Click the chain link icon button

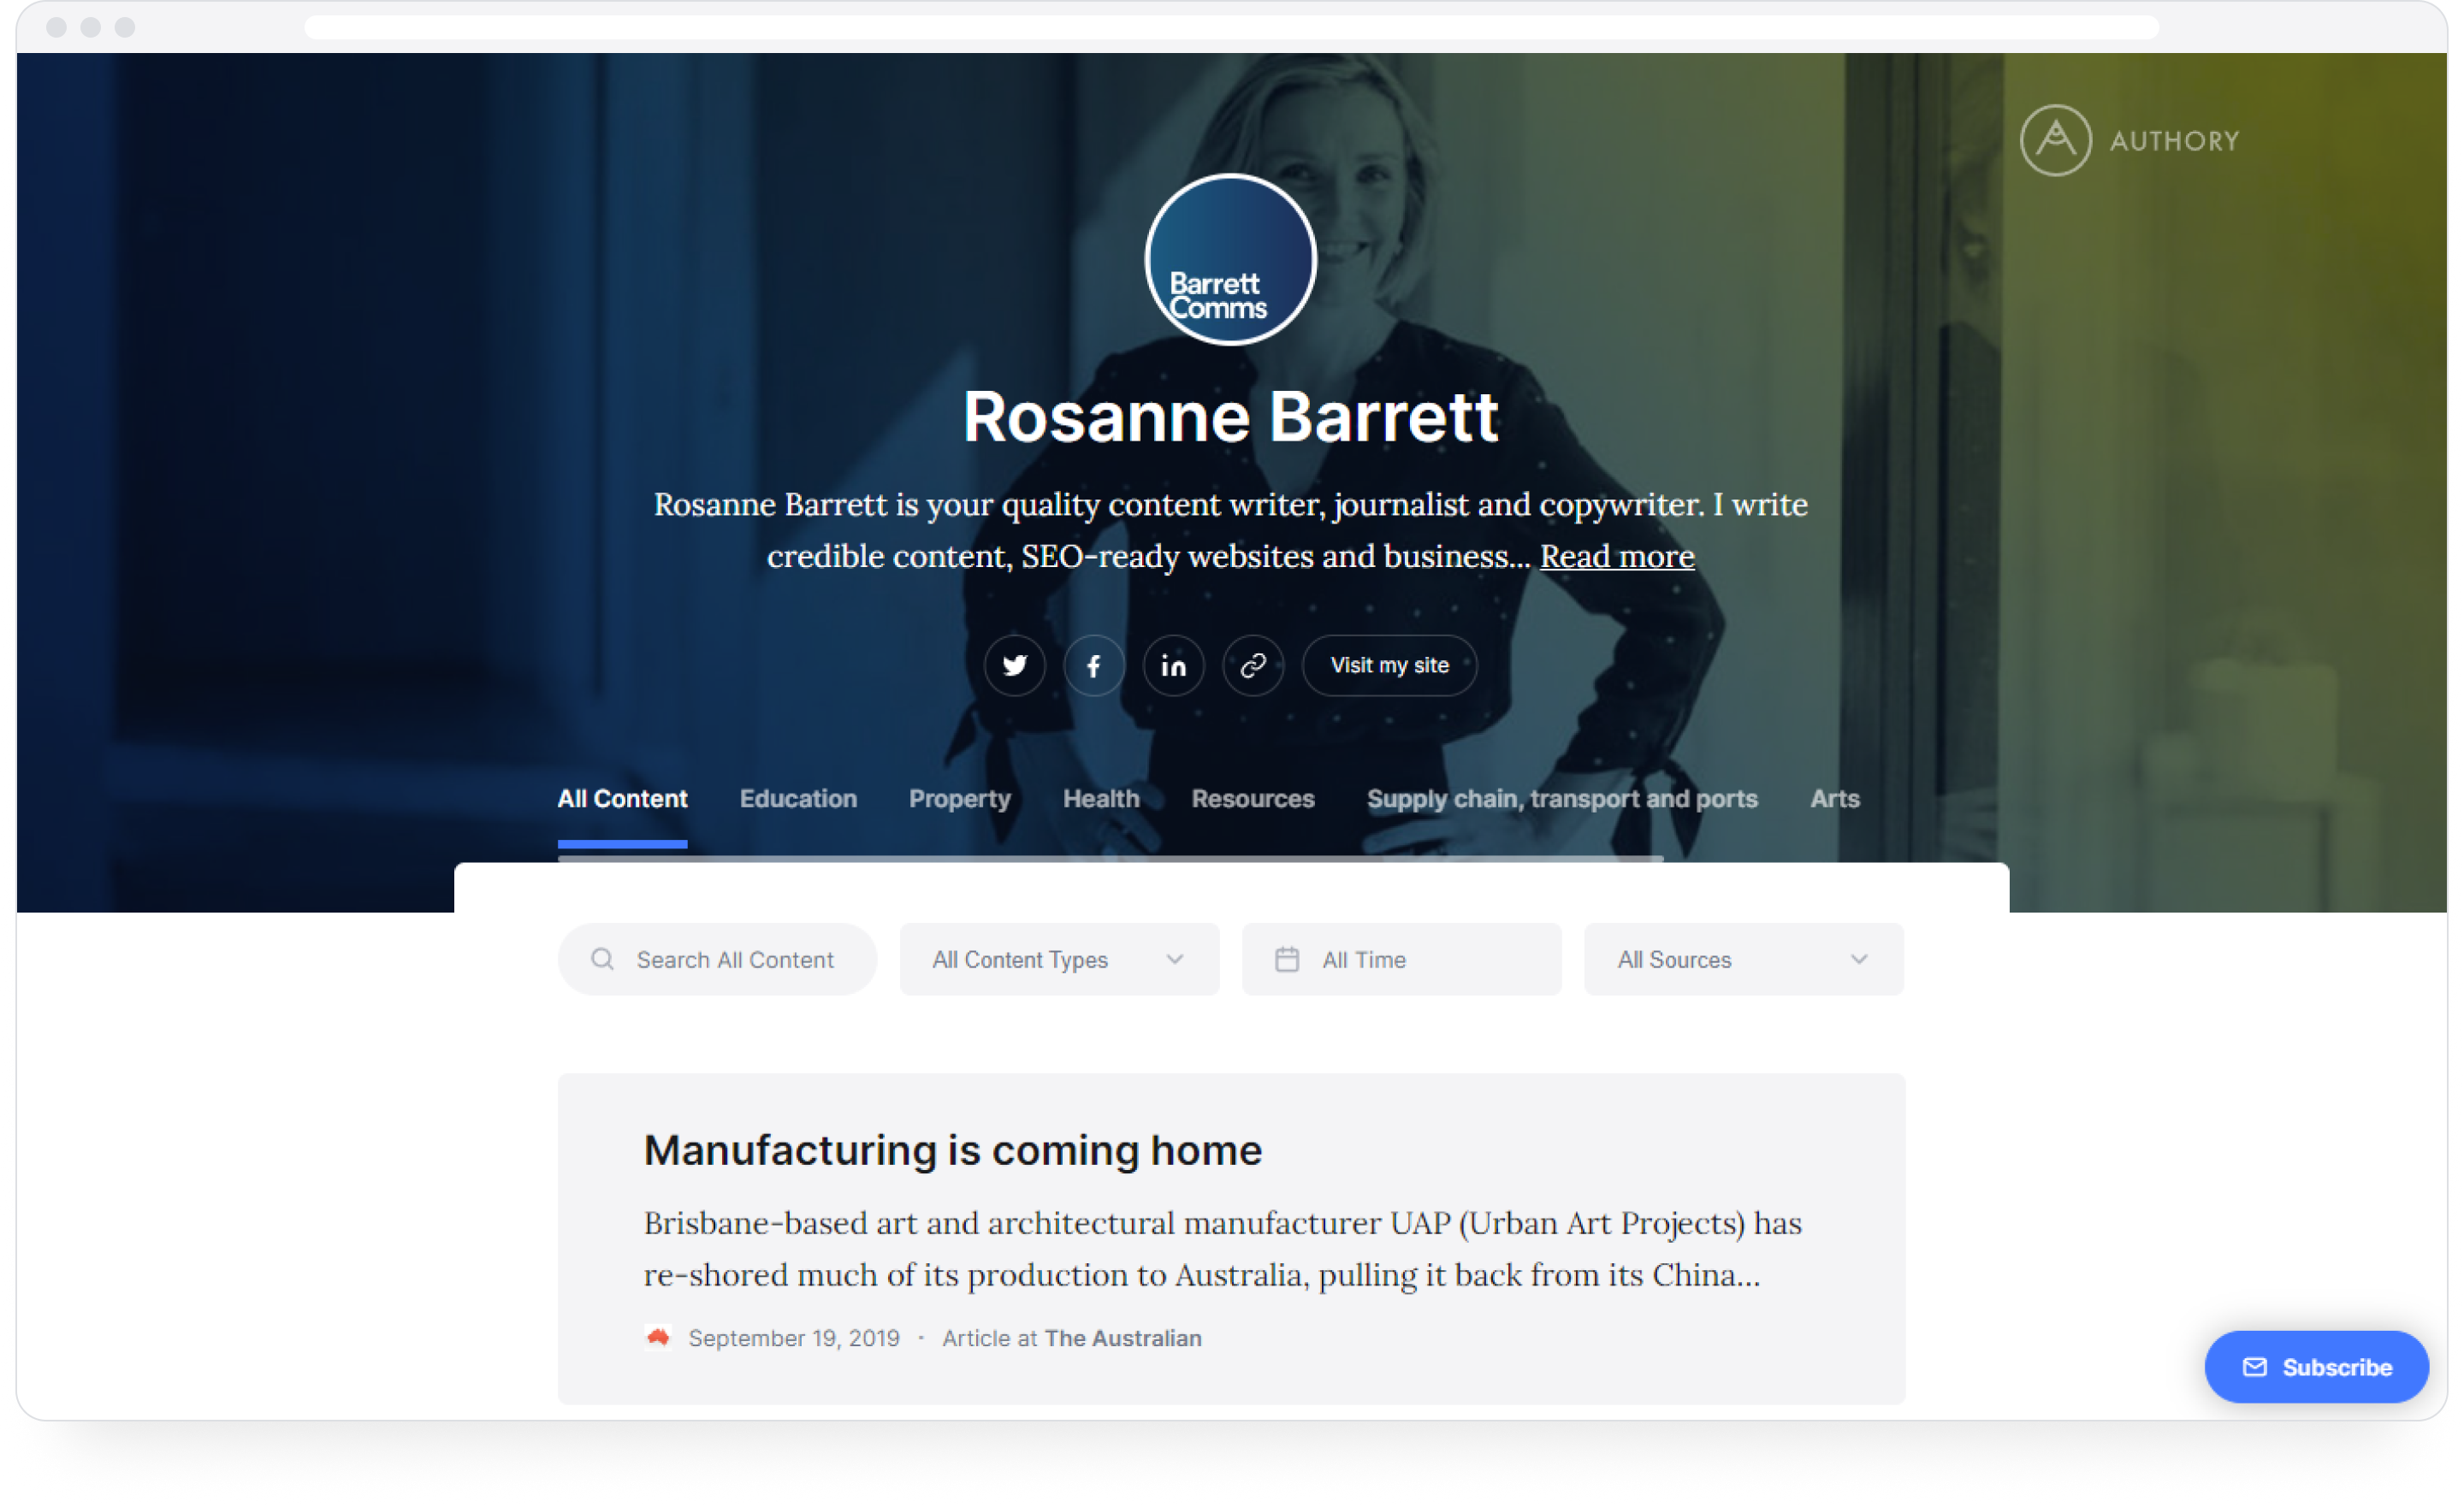click(1253, 665)
